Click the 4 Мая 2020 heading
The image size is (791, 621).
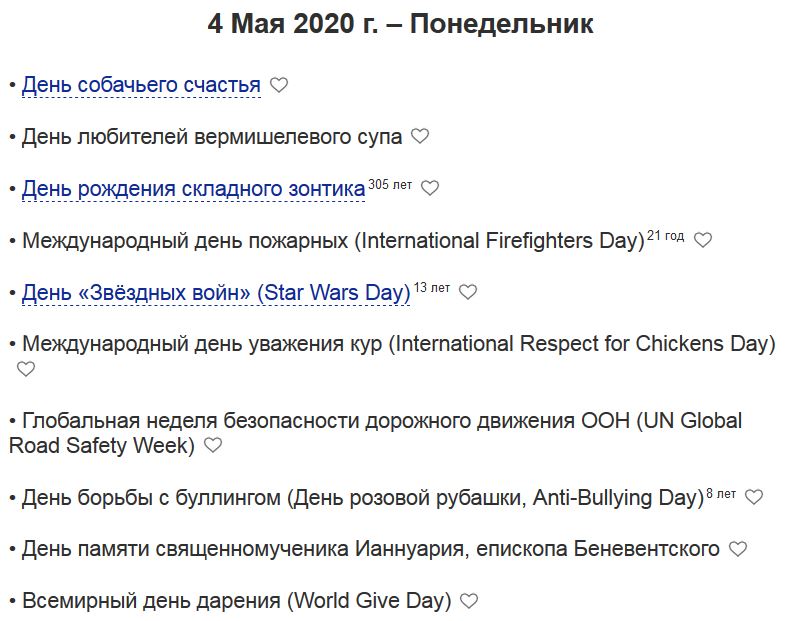pyautogui.click(x=400, y=24)
